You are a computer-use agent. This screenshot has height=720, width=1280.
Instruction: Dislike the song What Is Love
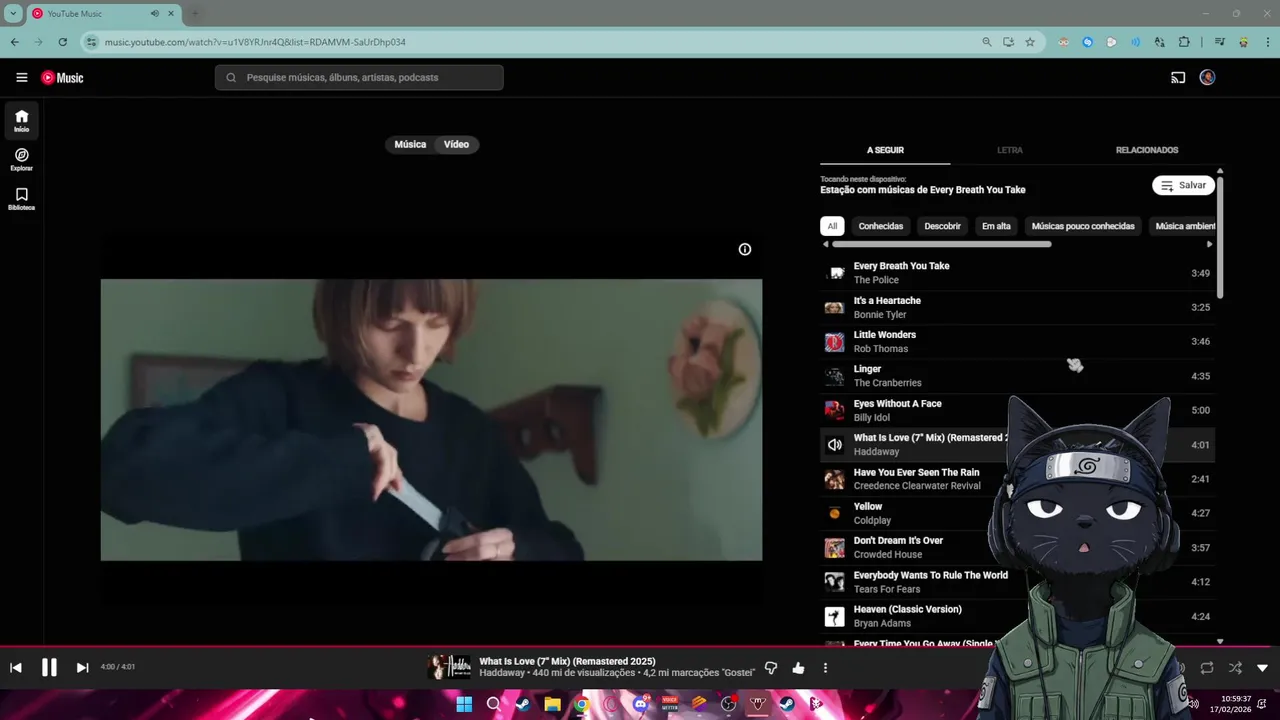771,668
